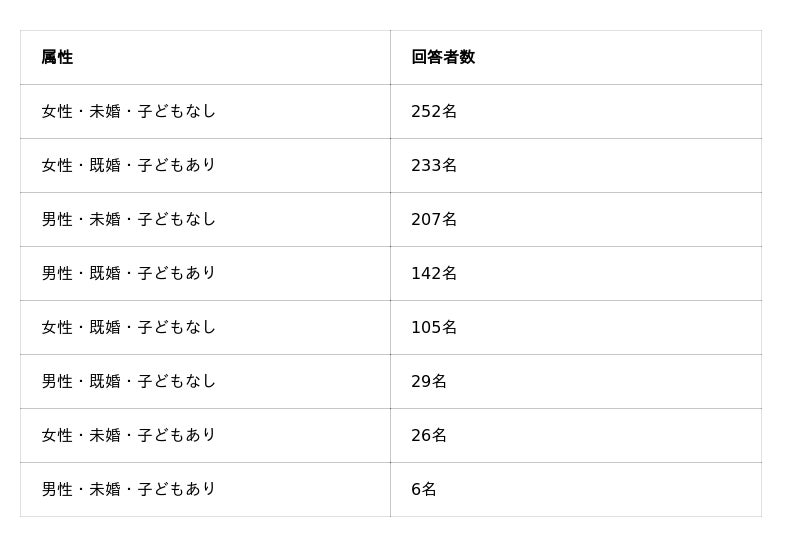Select the 女性・既婚・子どもなし cell
The image size is (800, 547).
(129, 328)
